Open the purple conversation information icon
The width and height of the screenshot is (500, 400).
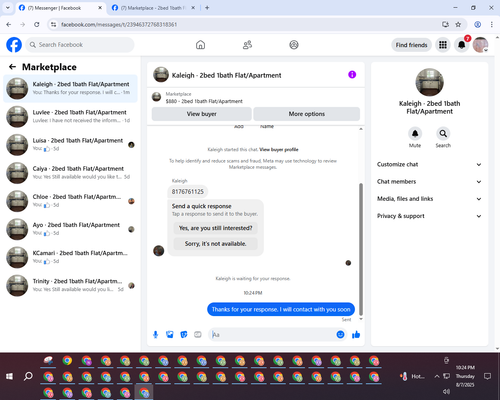tap(352, 75)
